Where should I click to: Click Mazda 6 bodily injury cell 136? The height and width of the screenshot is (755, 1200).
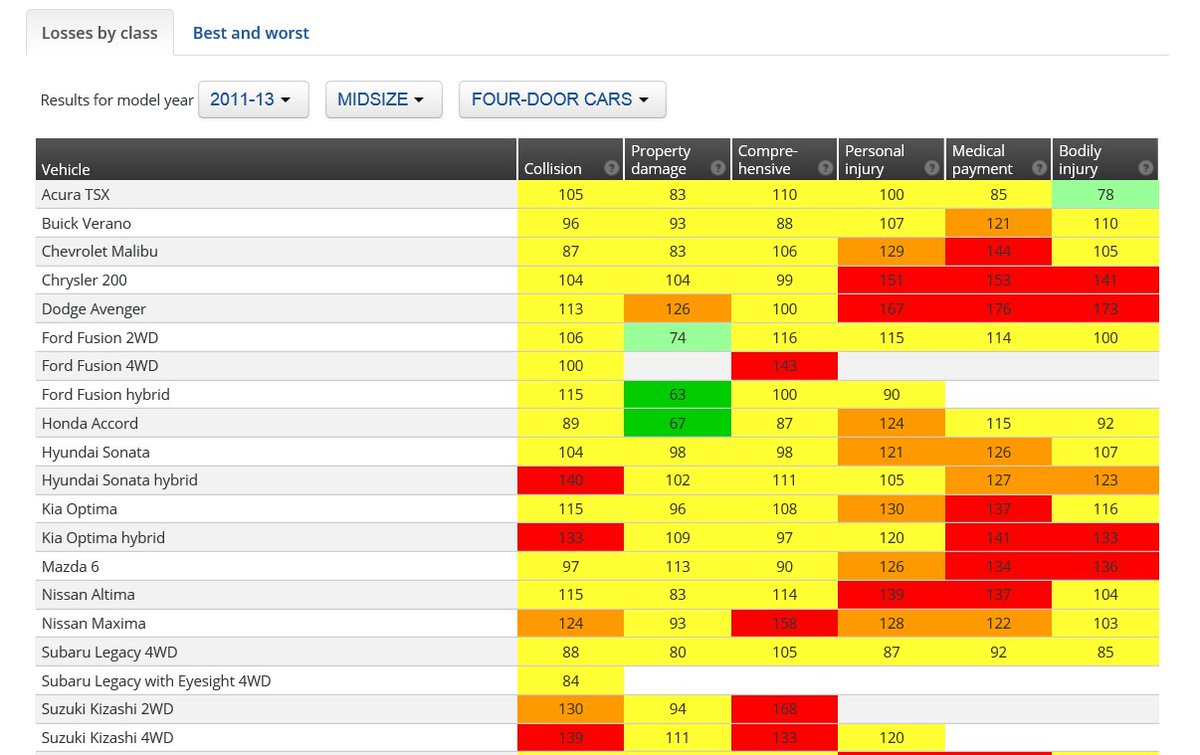1105,566
